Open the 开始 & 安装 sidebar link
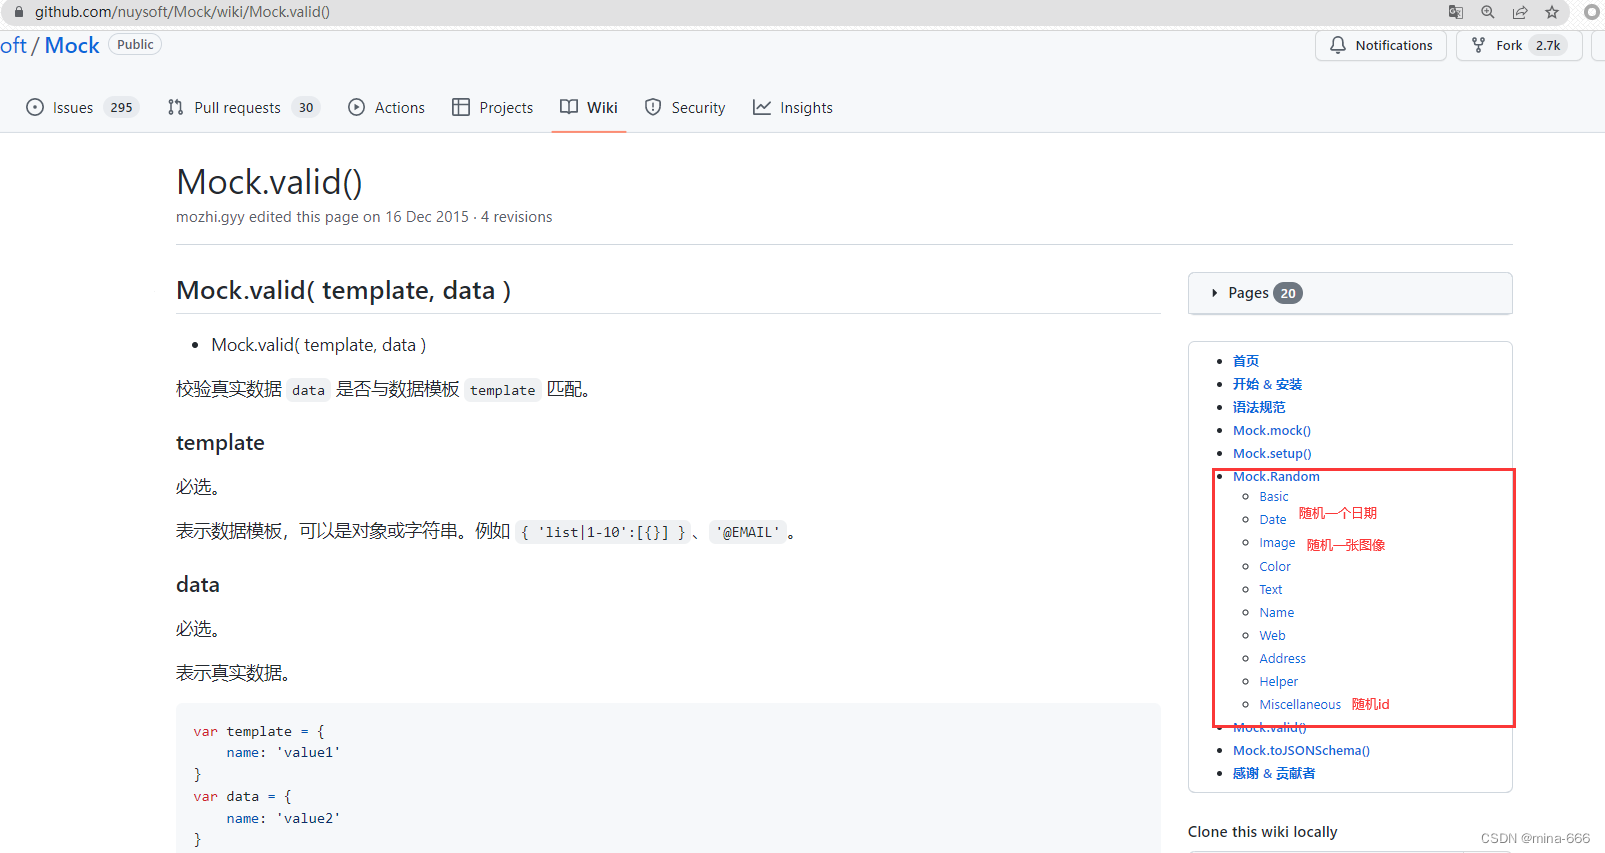 (1267, 384)
